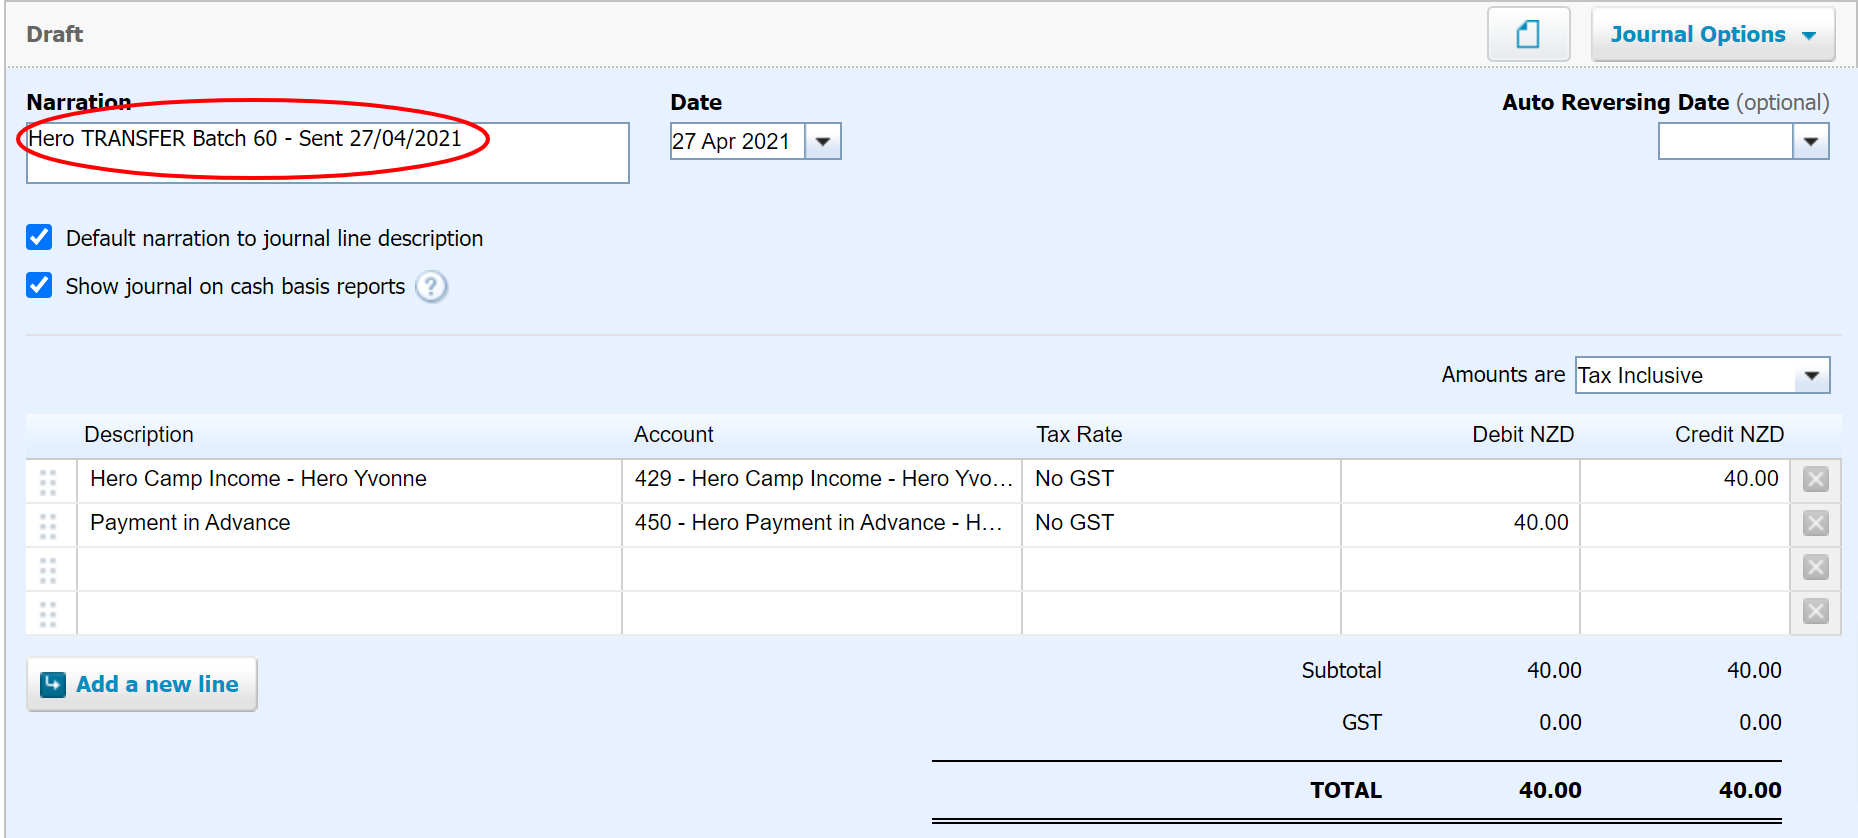This screenshot has height=838, width=1858.
Task: Click the copy journal document icon
Action: (x=1527, y=35)
